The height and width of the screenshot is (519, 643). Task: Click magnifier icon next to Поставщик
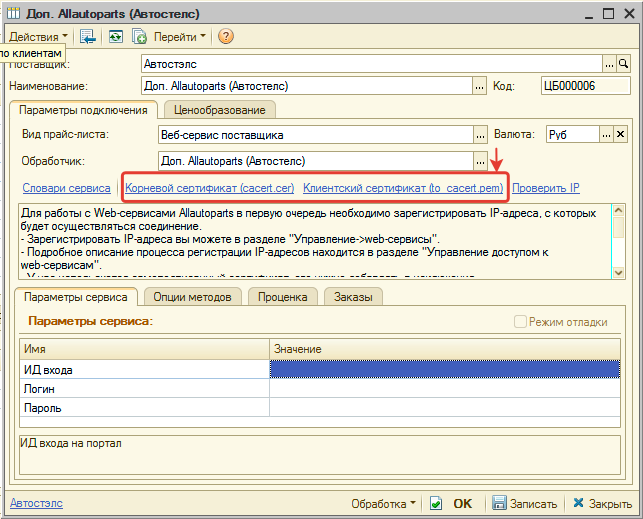(x=623, y=64)
